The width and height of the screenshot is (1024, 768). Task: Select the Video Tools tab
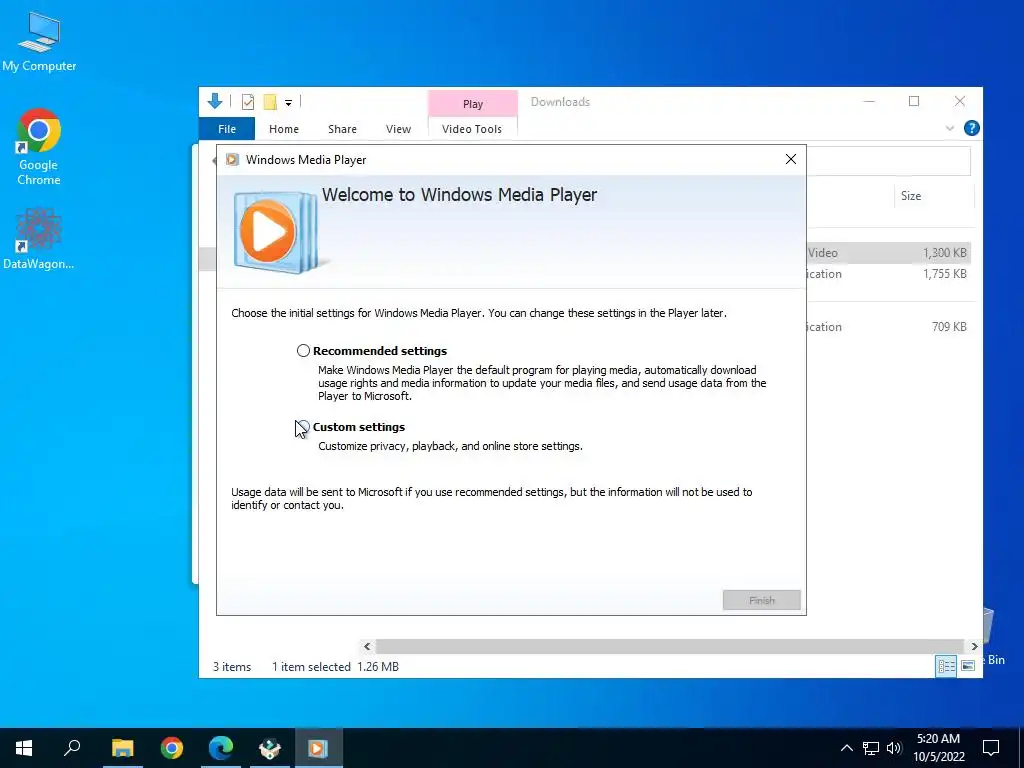click(x=472, y=129)
